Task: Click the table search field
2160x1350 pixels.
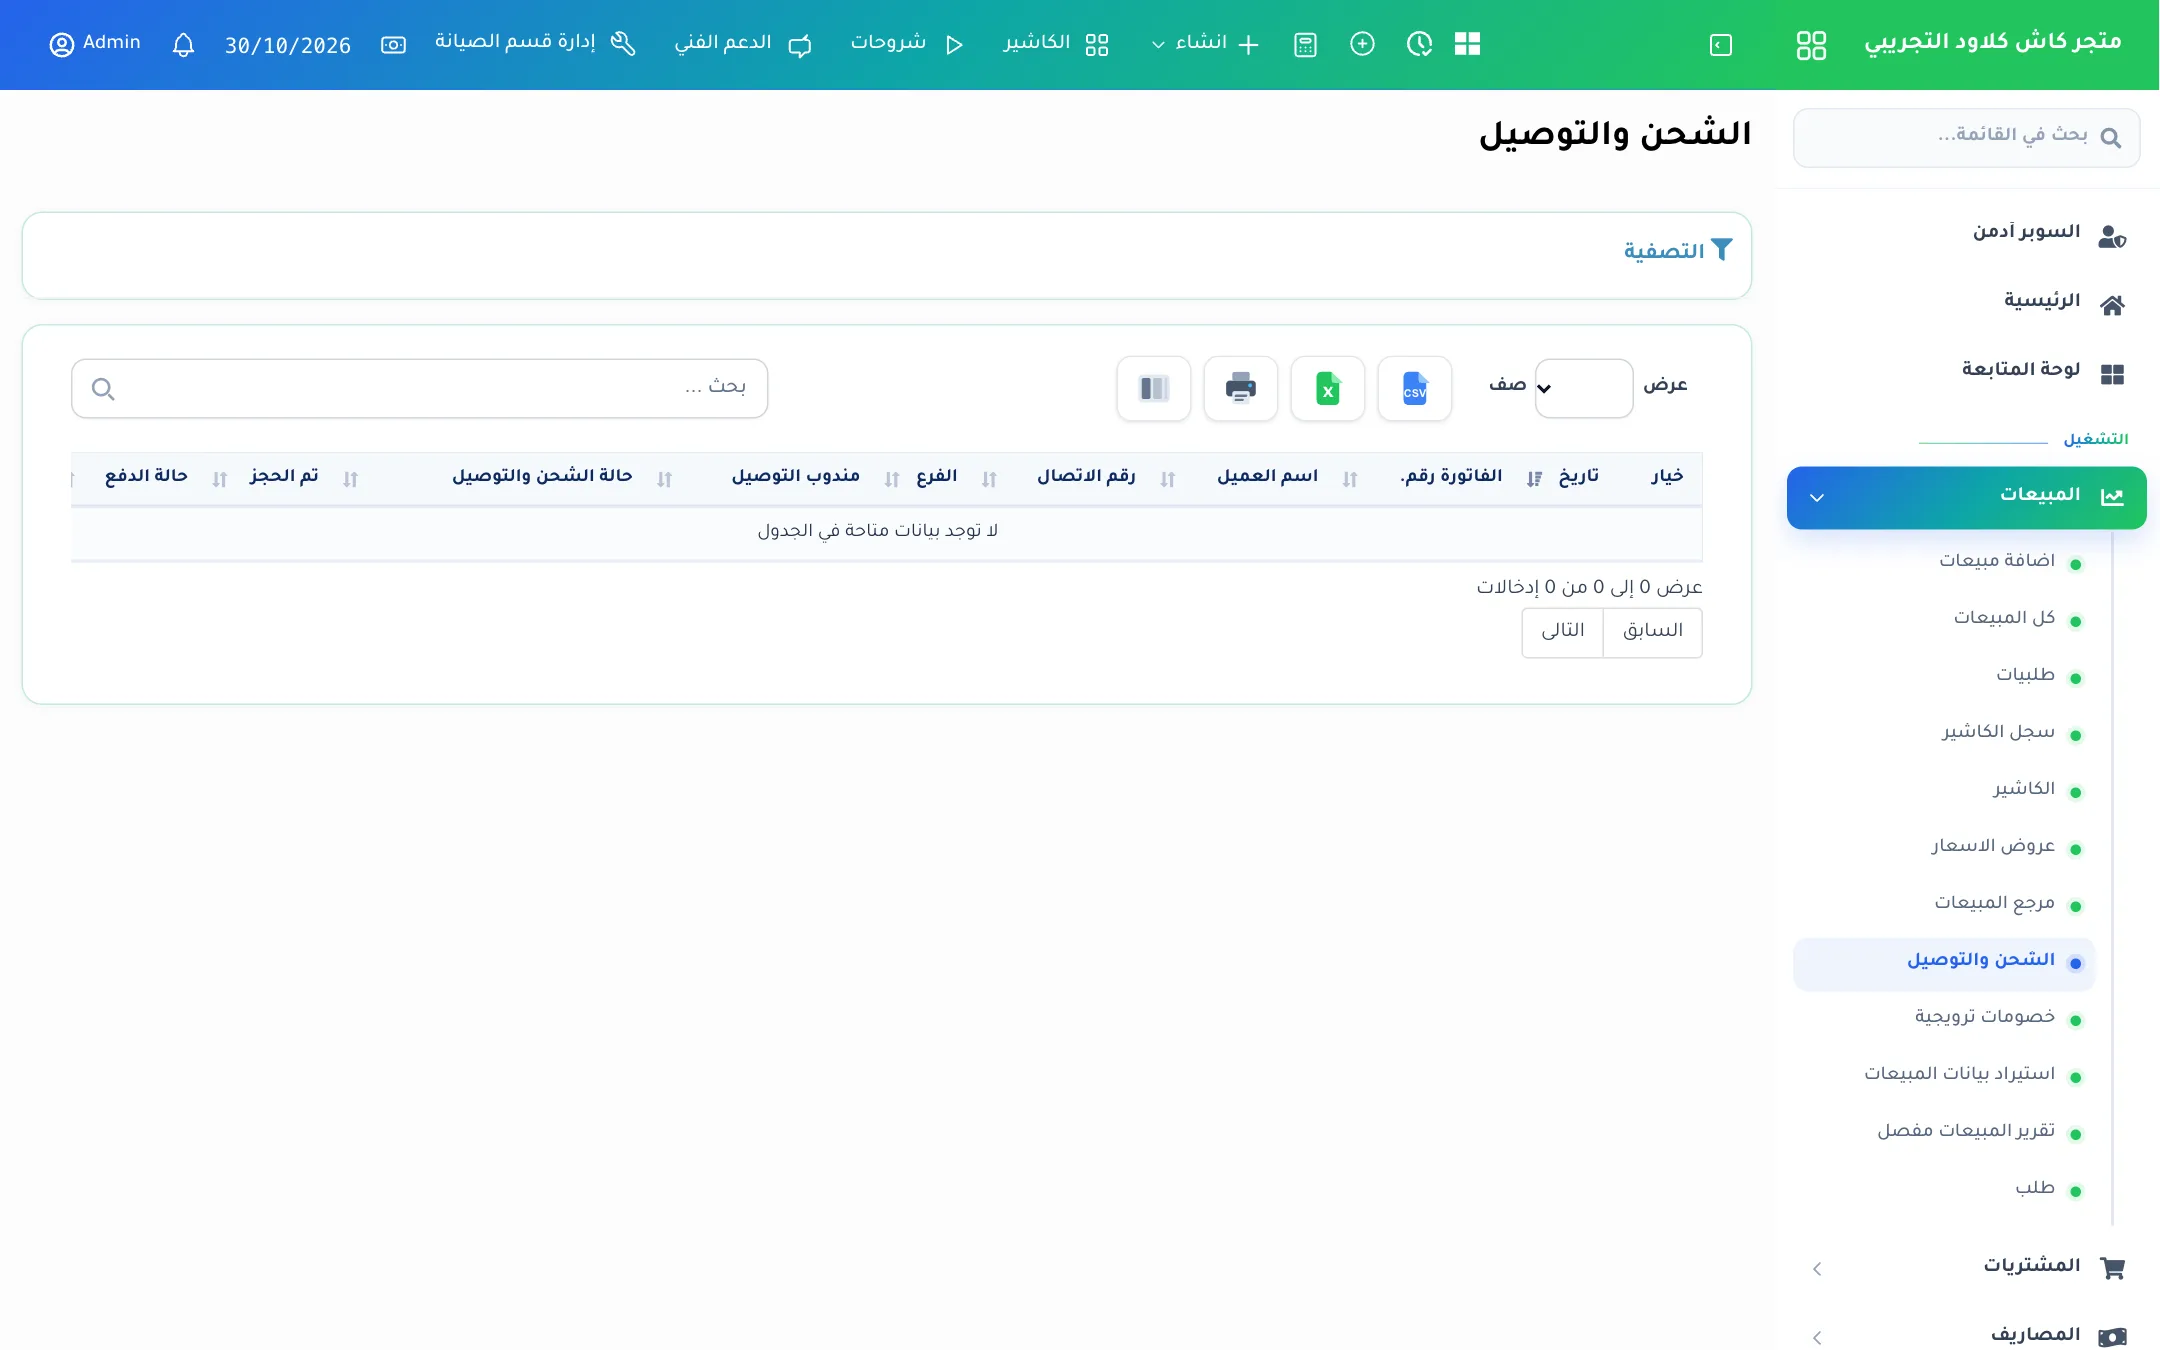Action: tap(419, 388)
